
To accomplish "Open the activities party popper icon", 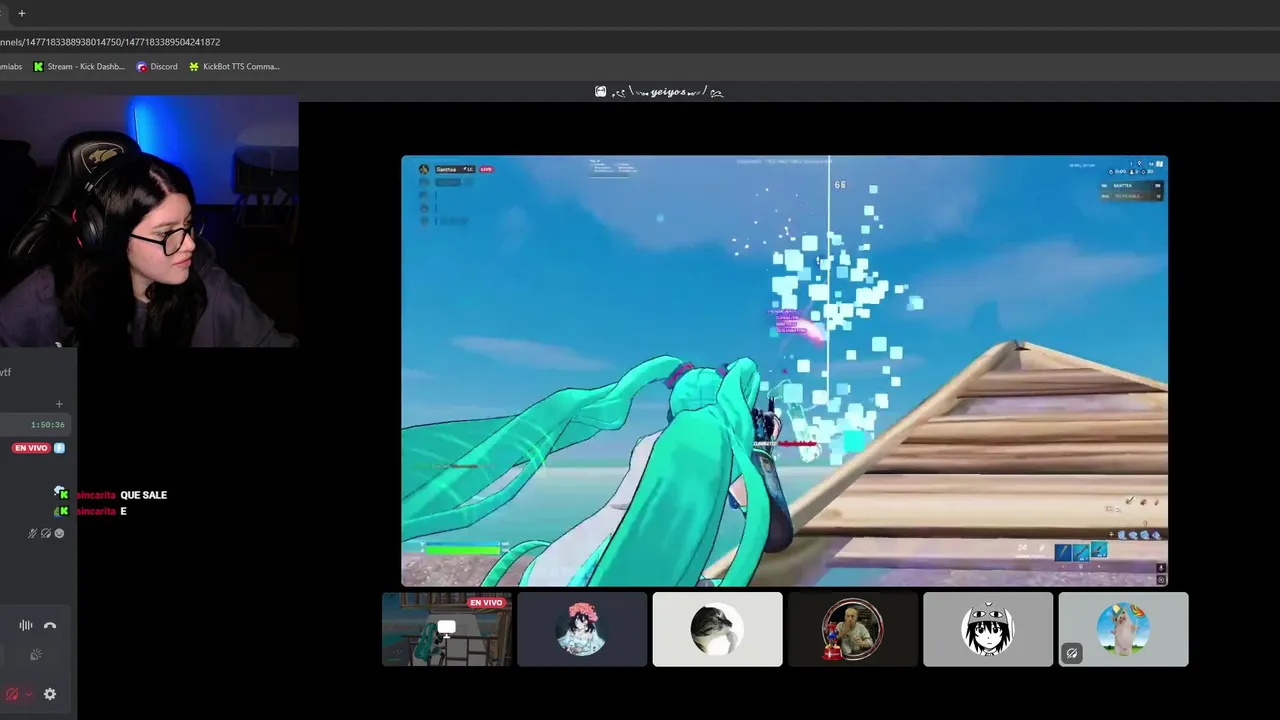I will 36,655.
